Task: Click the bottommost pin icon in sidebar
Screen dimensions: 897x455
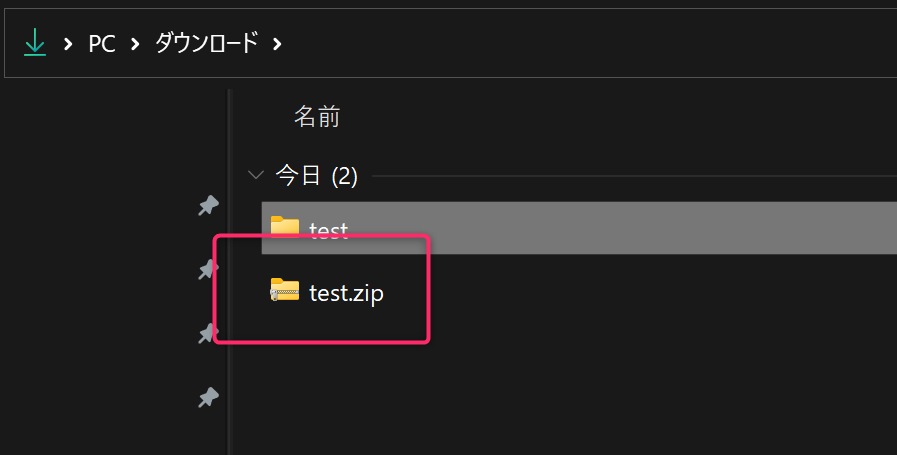Action: (x=208, y=398)
